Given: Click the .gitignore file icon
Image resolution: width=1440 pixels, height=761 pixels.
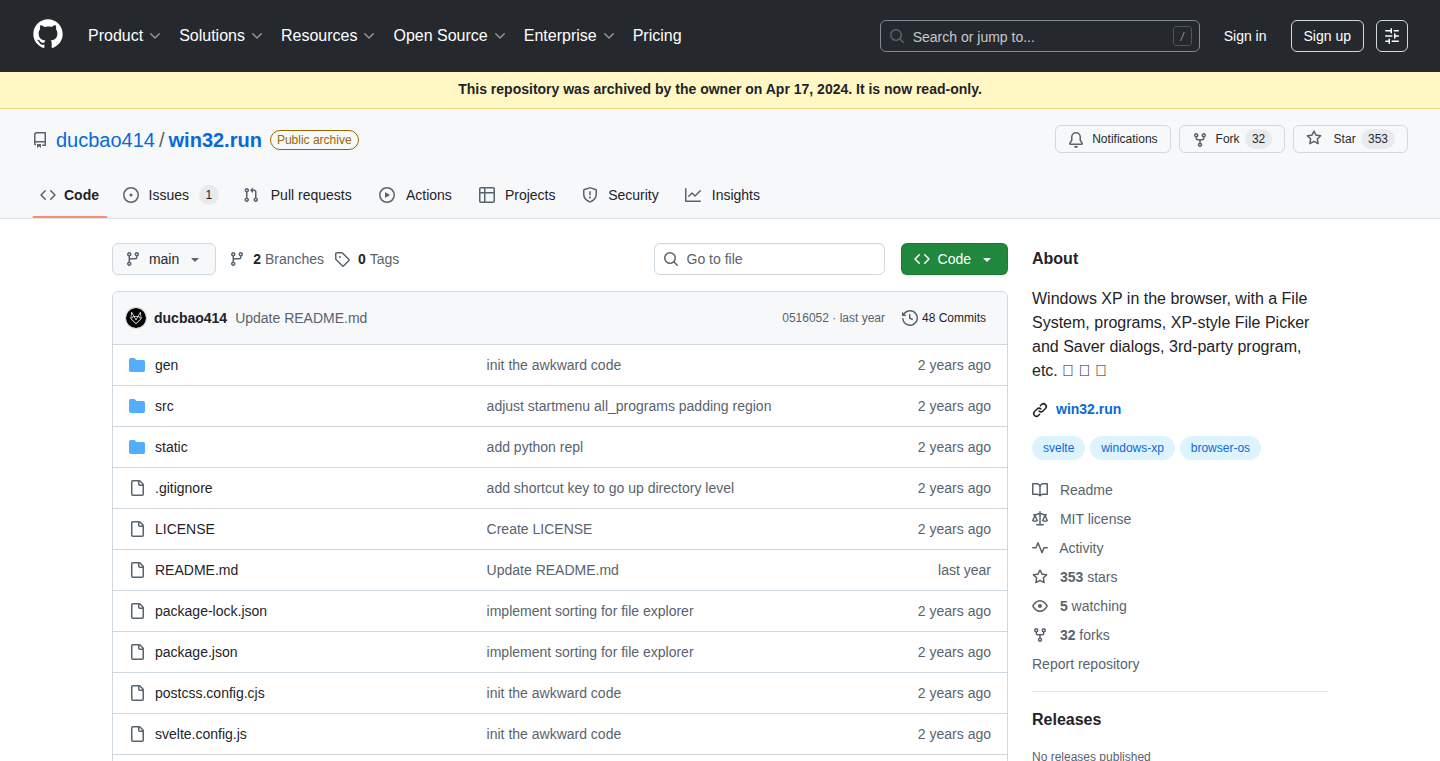Looking at the screenshot, I should click(137, 488).
